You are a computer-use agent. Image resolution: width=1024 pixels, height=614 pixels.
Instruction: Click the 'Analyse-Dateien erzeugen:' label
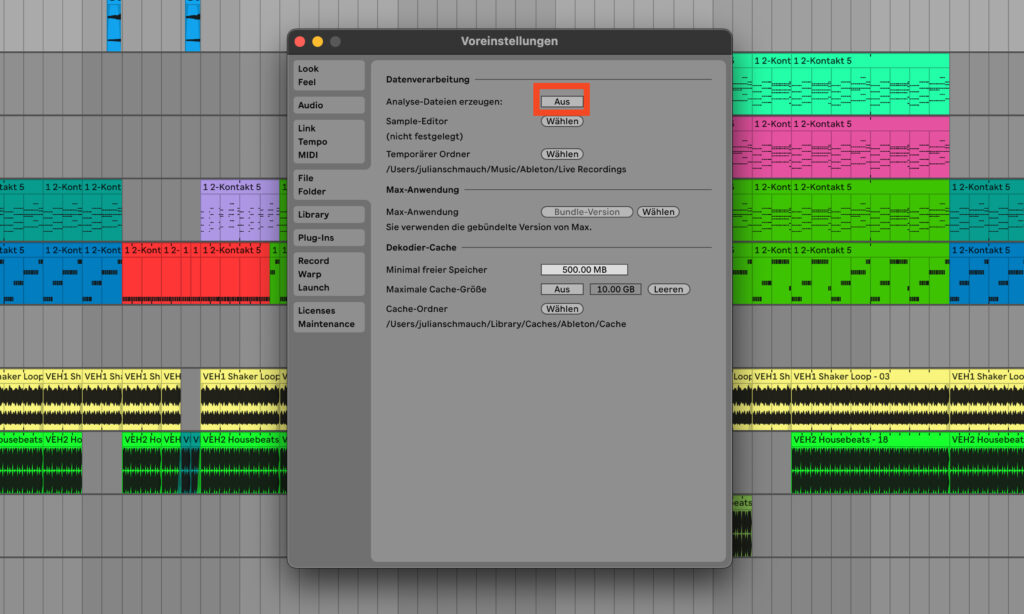click(443, 102)
